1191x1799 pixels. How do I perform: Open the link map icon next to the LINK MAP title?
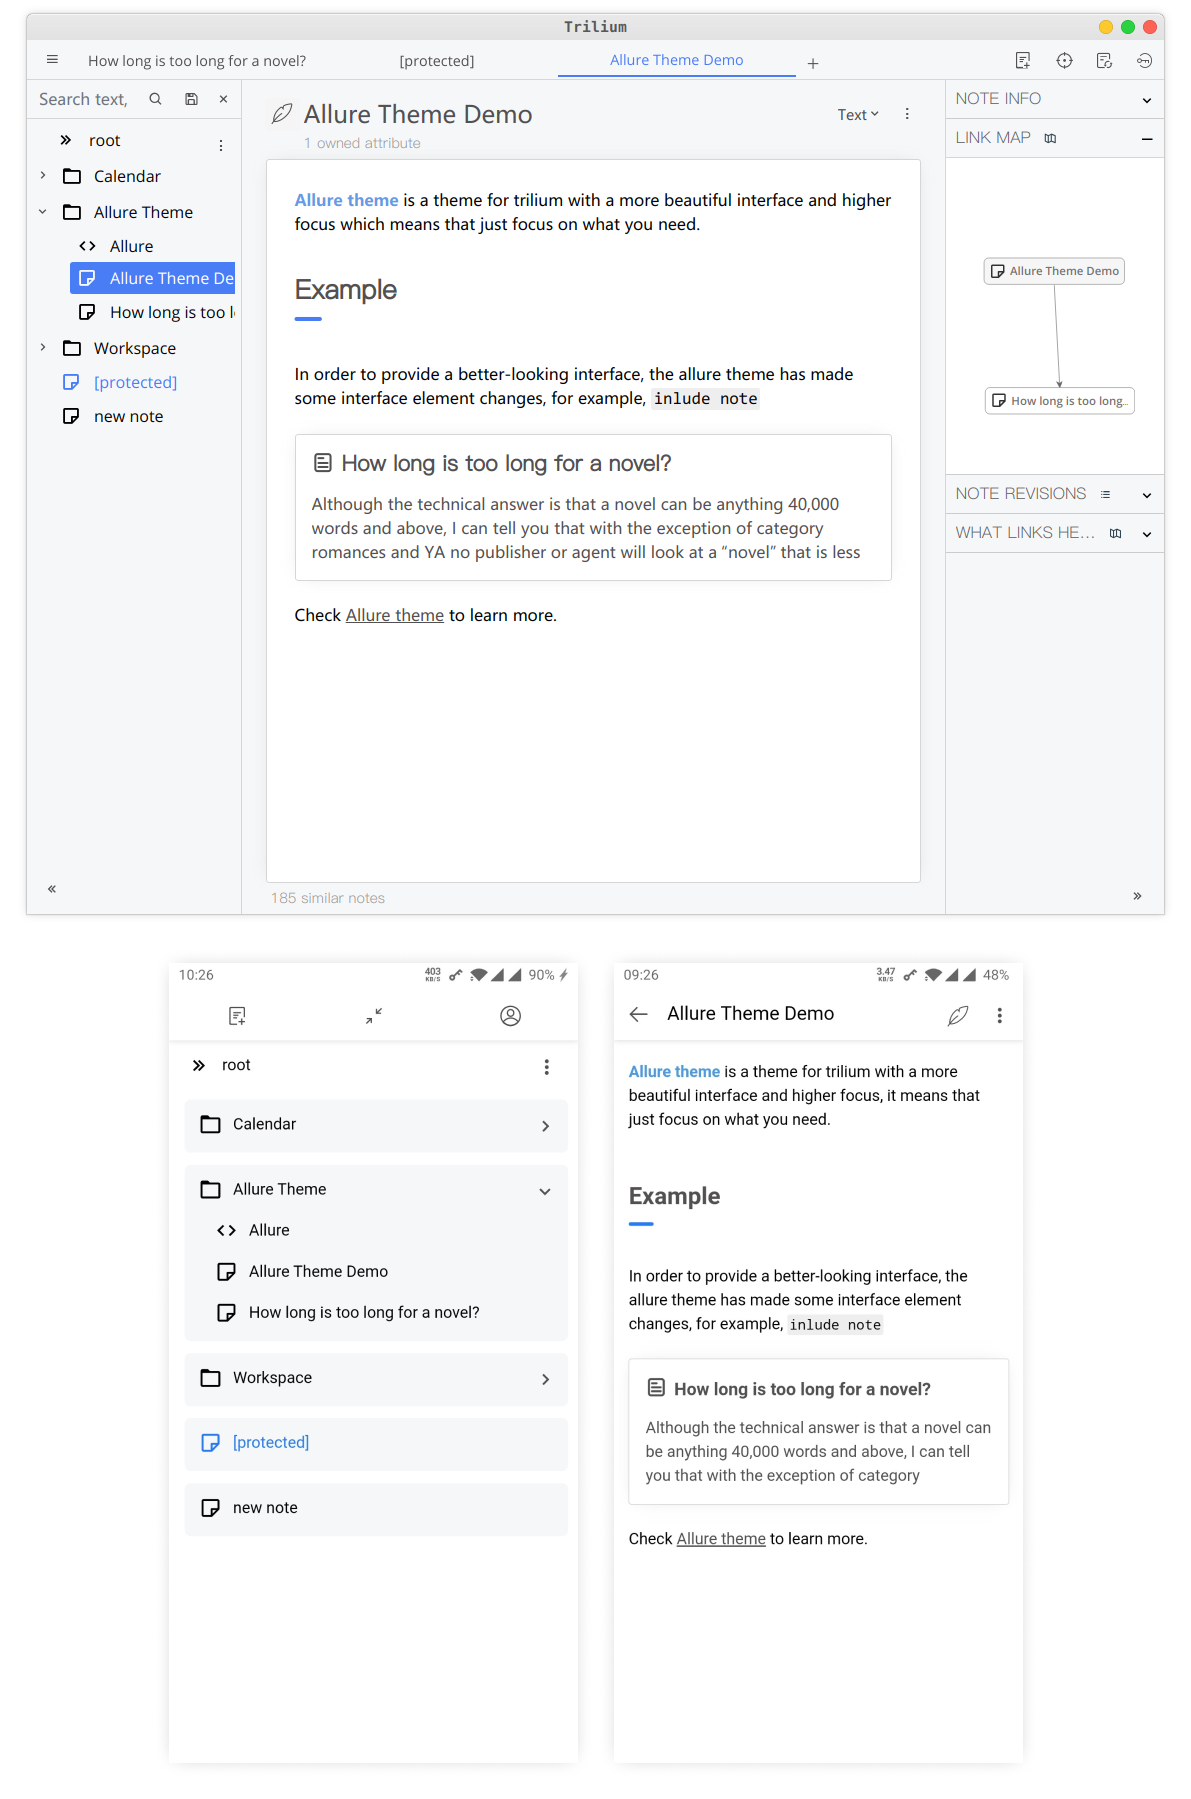click(x=1050, y=138)
